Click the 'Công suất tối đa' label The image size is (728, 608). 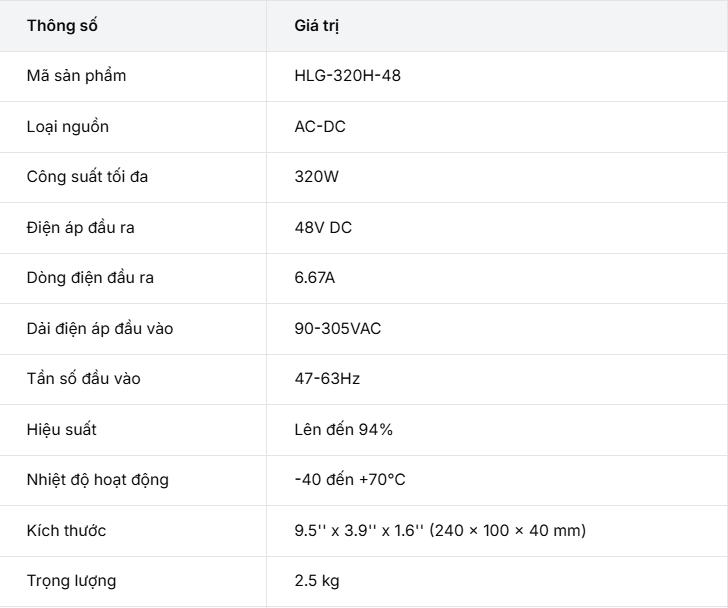point(88,177)
